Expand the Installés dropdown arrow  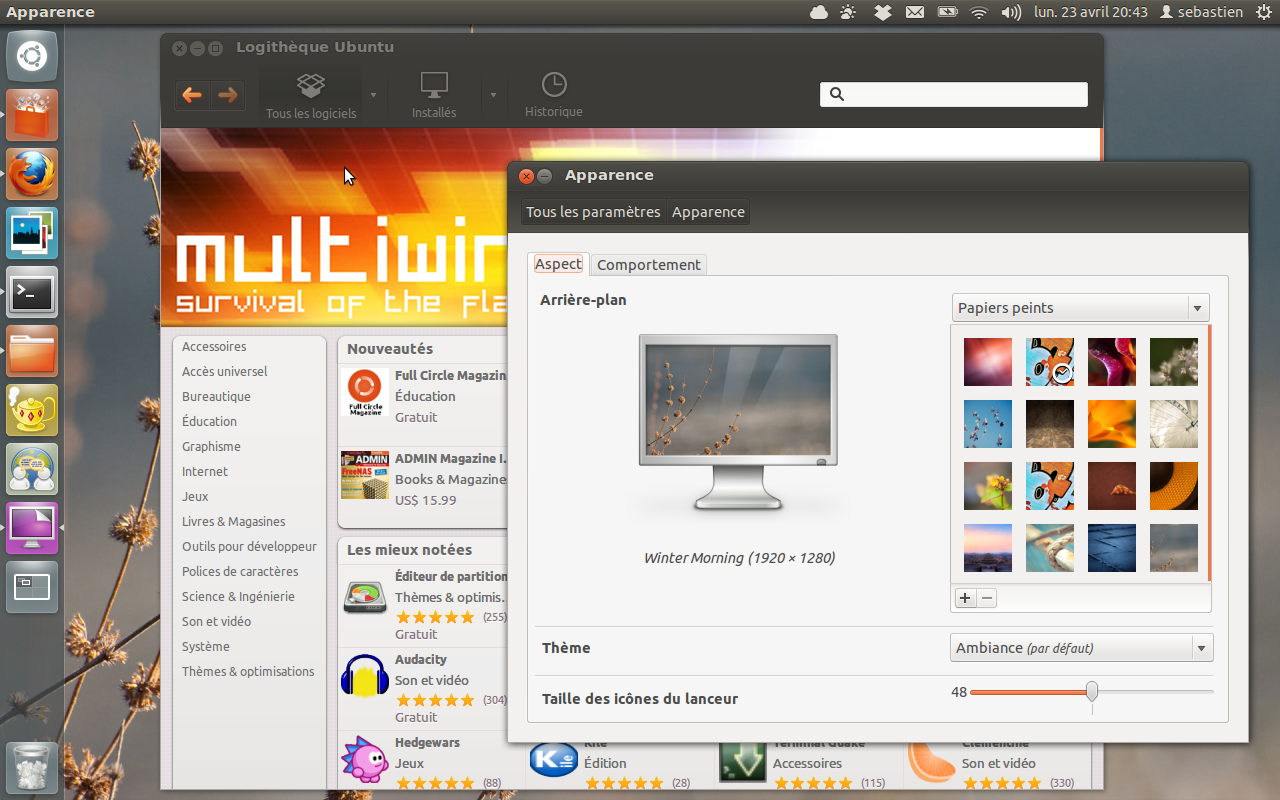pos(492,96)
